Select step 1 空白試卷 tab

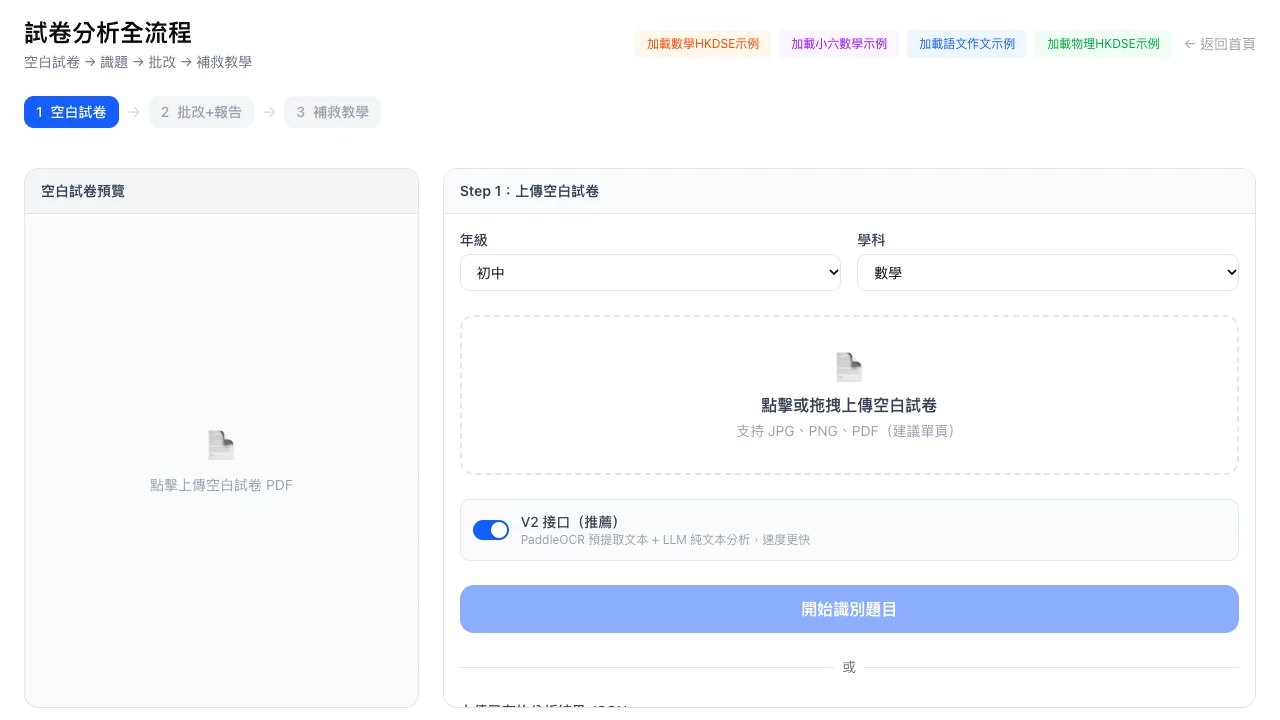tap(71, 112)
